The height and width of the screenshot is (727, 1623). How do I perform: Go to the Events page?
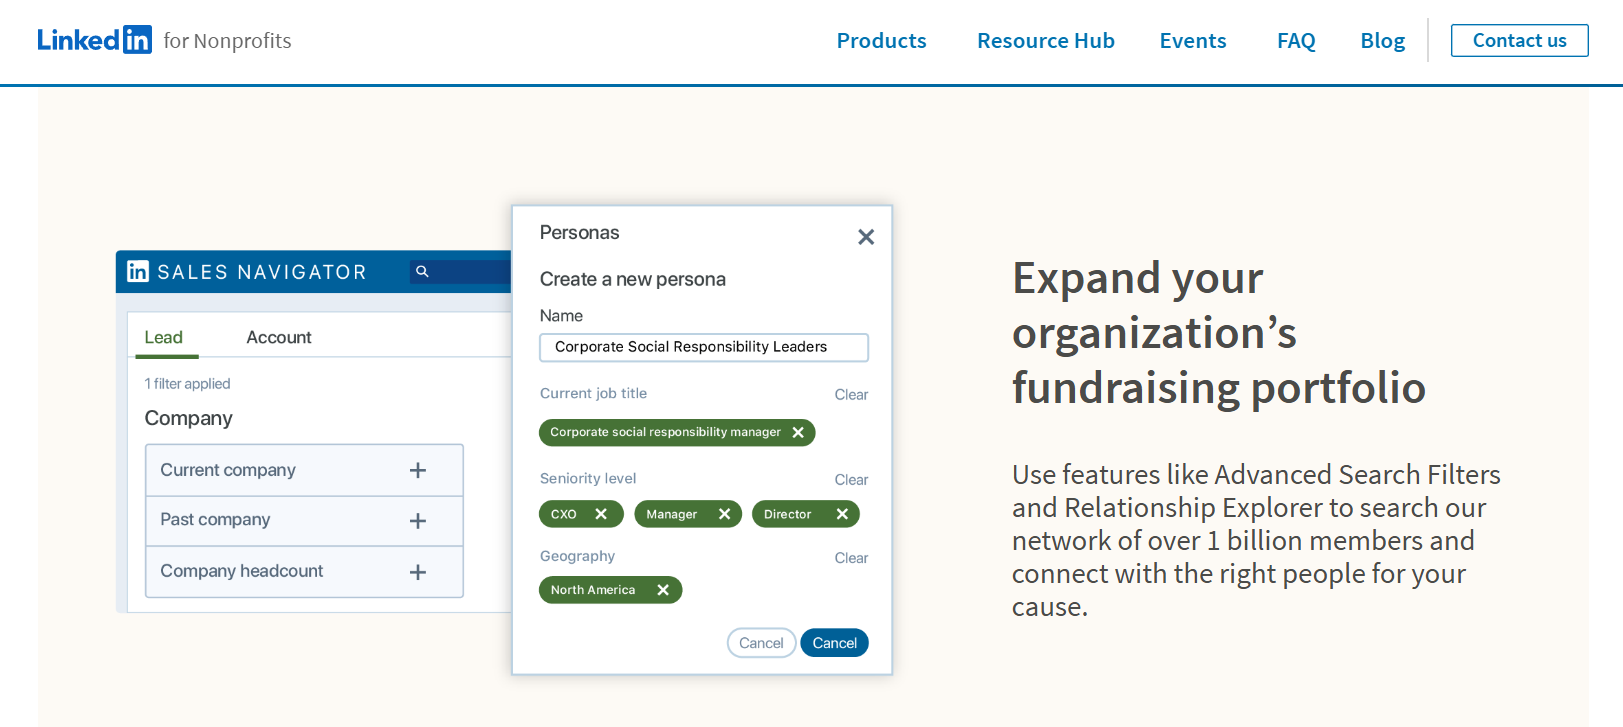click(x=1192, y=41)
